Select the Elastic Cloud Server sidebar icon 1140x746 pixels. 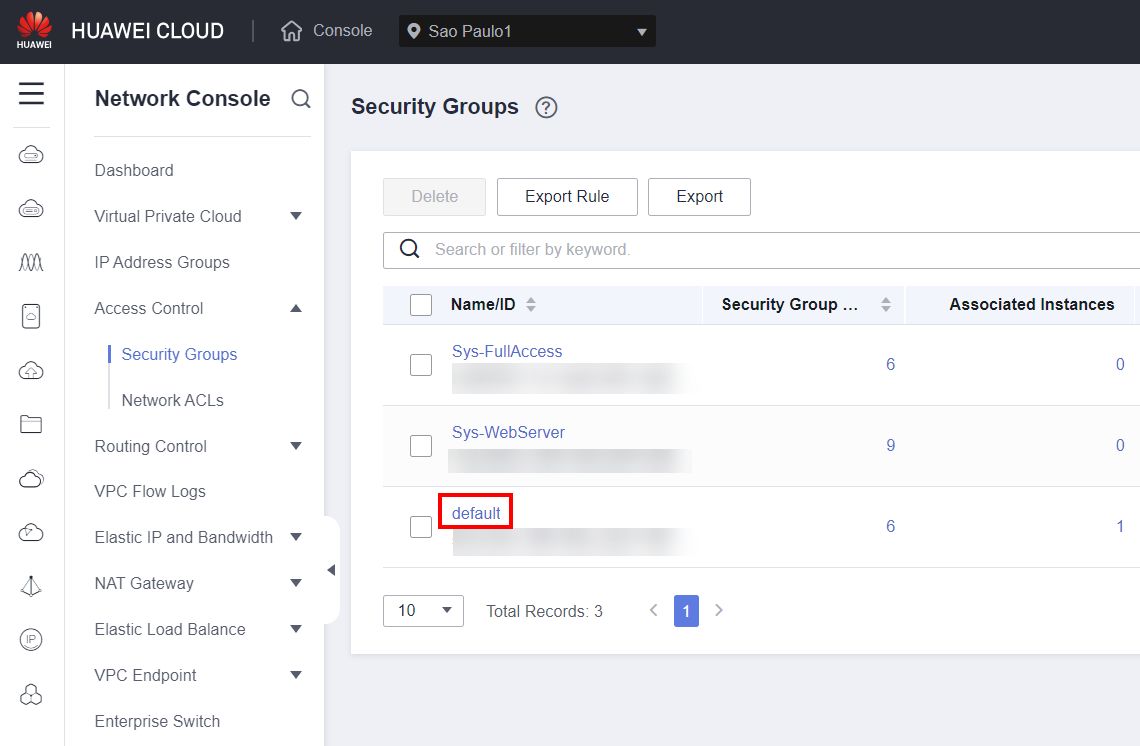click(x=31, y=155)
